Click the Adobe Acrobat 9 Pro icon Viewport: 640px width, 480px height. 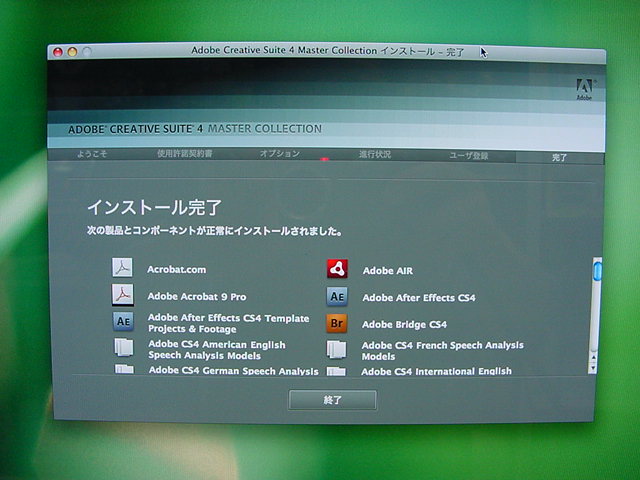coord(123,295)
